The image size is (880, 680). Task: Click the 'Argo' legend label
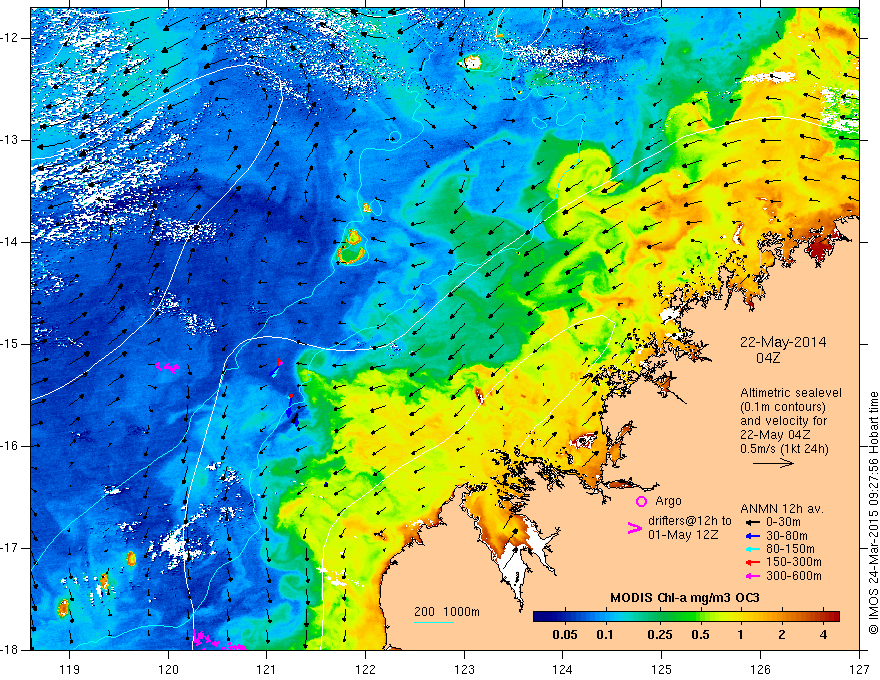pos(668,501)
